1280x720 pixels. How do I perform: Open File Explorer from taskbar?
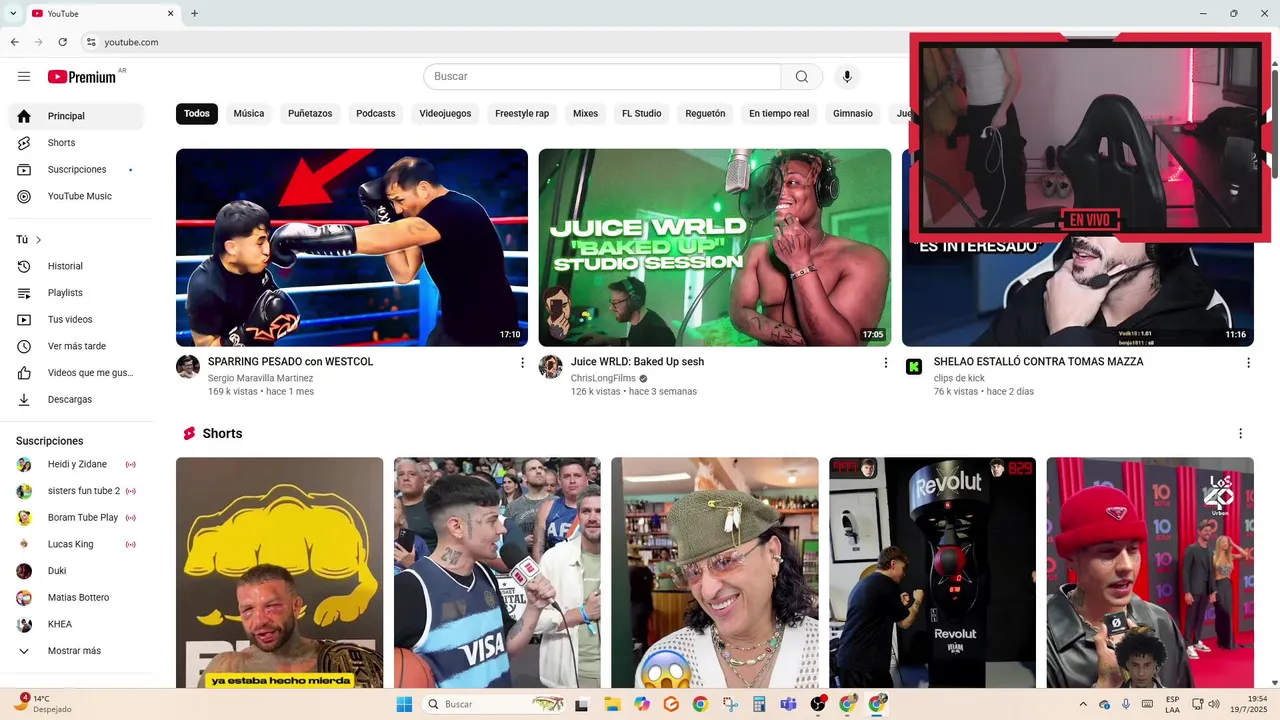tap(612, 704)
